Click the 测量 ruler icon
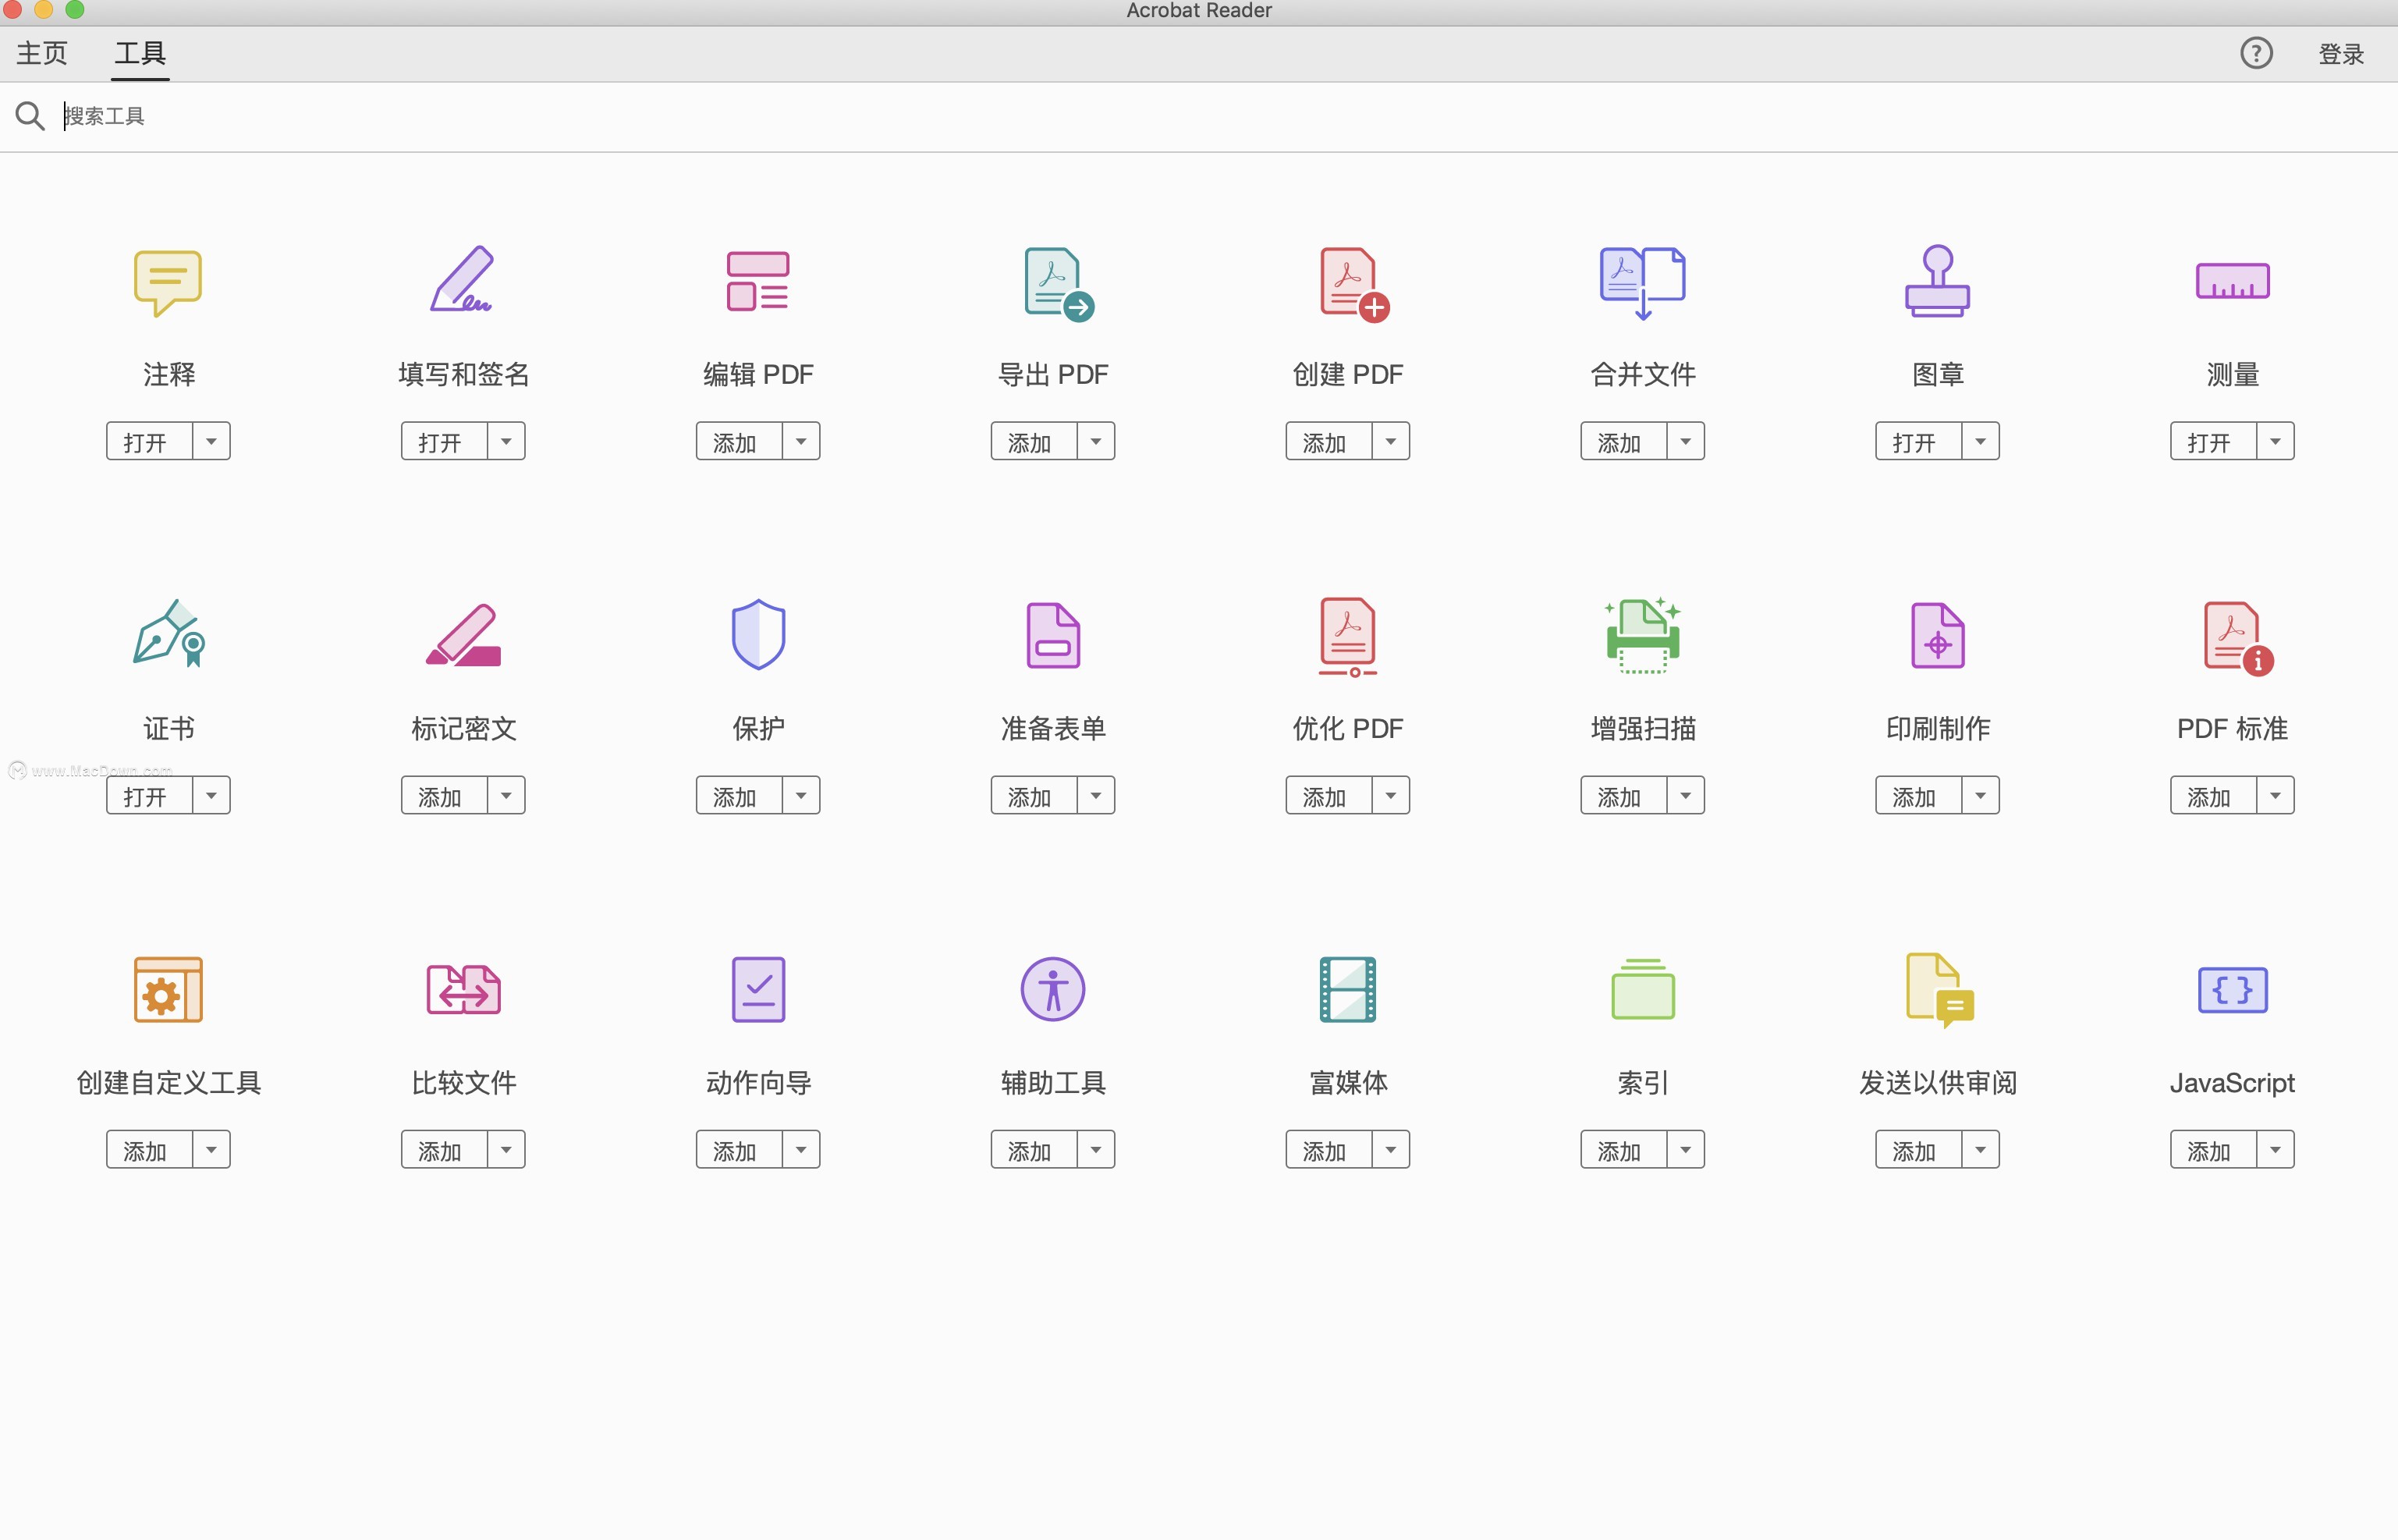 (2232, 281)
